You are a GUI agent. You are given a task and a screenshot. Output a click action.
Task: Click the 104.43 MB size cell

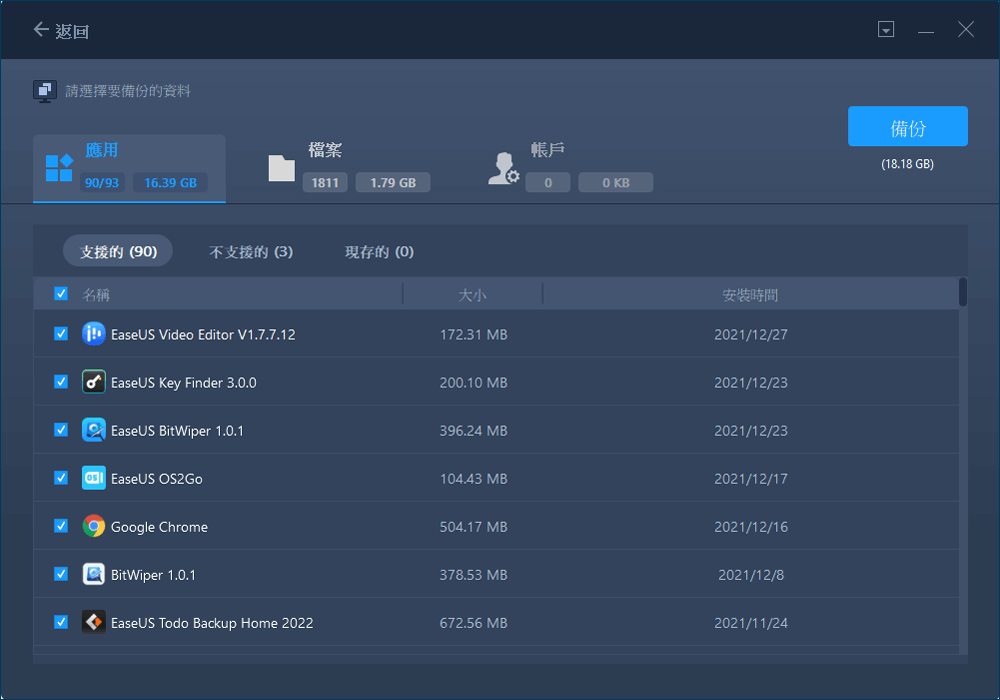coord(473,479)
